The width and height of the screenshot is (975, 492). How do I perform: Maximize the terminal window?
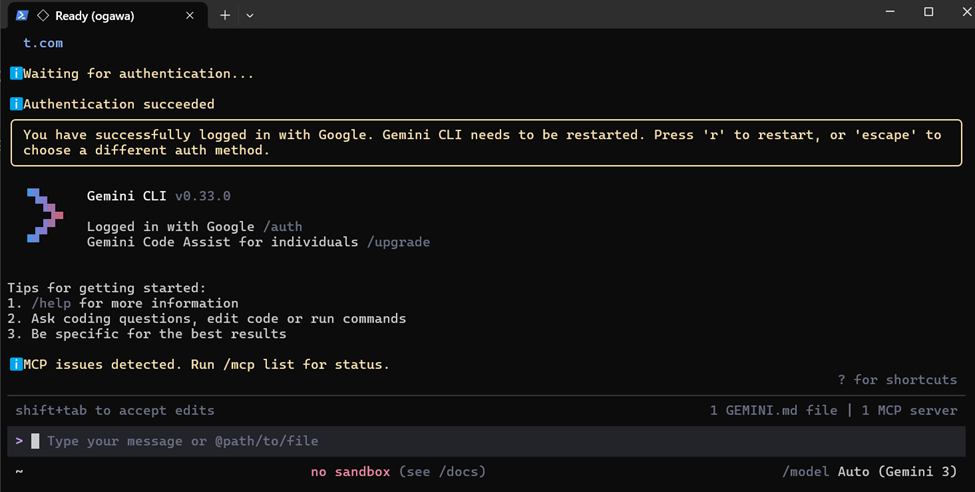(x=928, y=12)
